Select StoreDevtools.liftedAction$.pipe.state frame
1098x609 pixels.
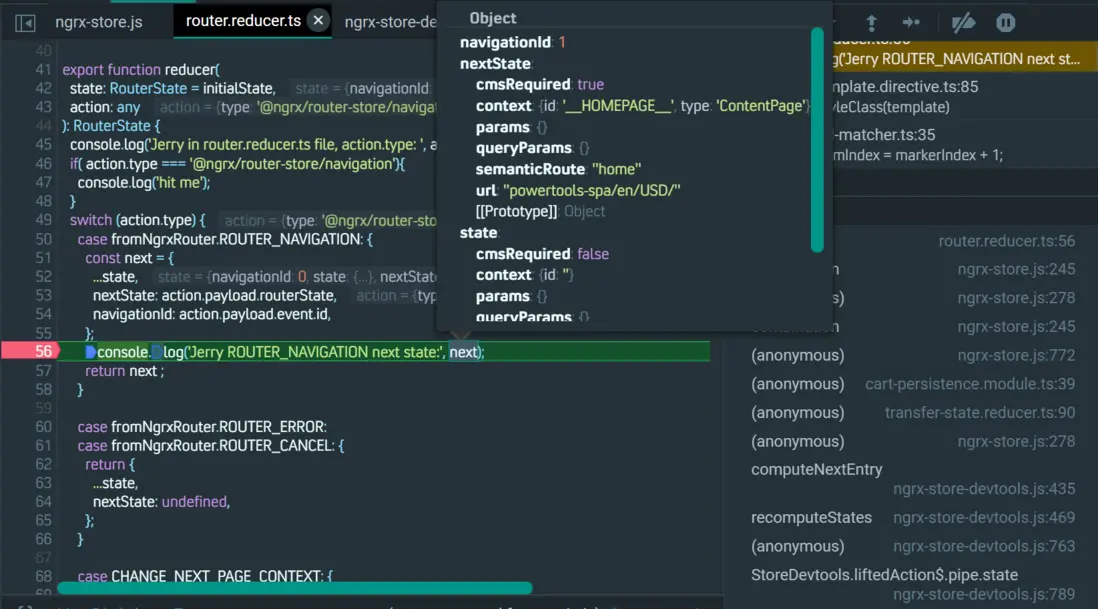tap(884, 575)
